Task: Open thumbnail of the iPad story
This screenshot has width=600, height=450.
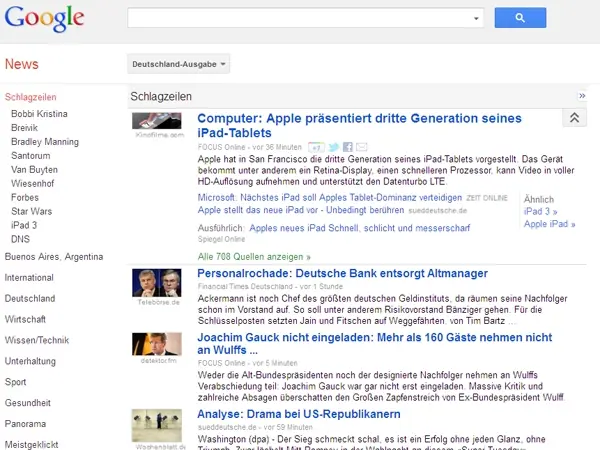Action: click(157, 121)
